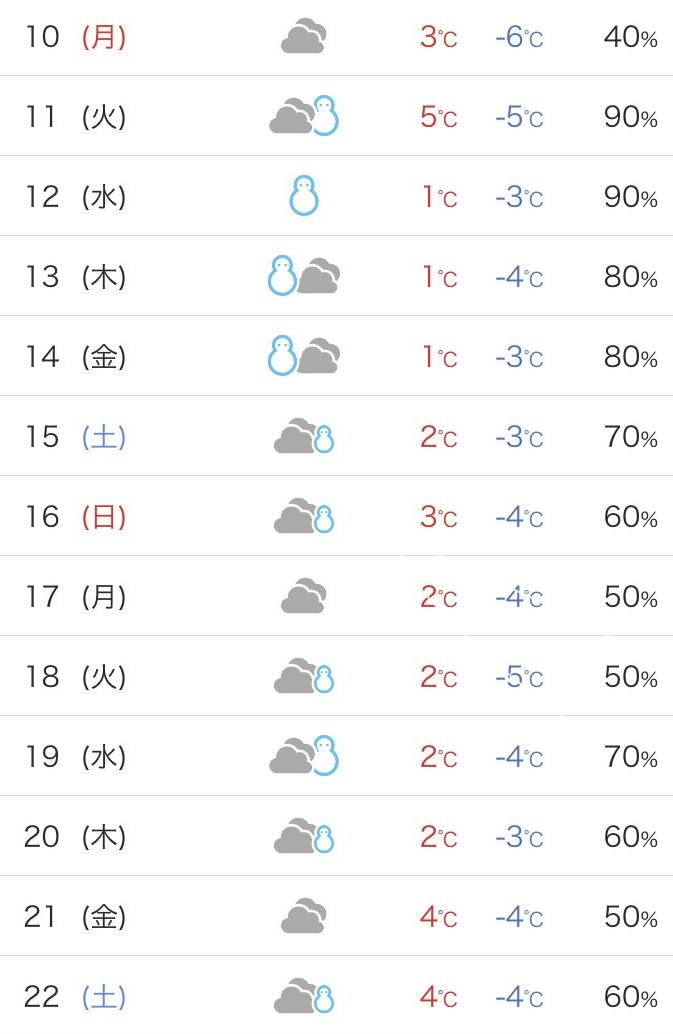
Task: Click the high temperature 5°C on the 11th
Action: tap(438, 117)
